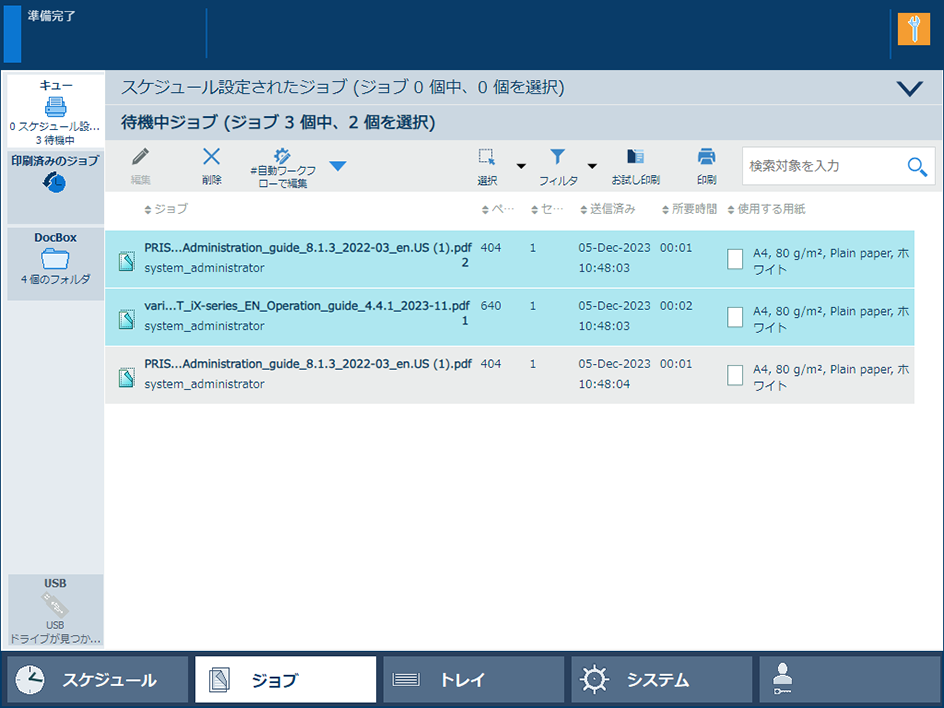This screenshot has height=708, width=944.
Task: Click the orange wrench maintenance icon
Action: pyautogui.click(x=913, y=29)
